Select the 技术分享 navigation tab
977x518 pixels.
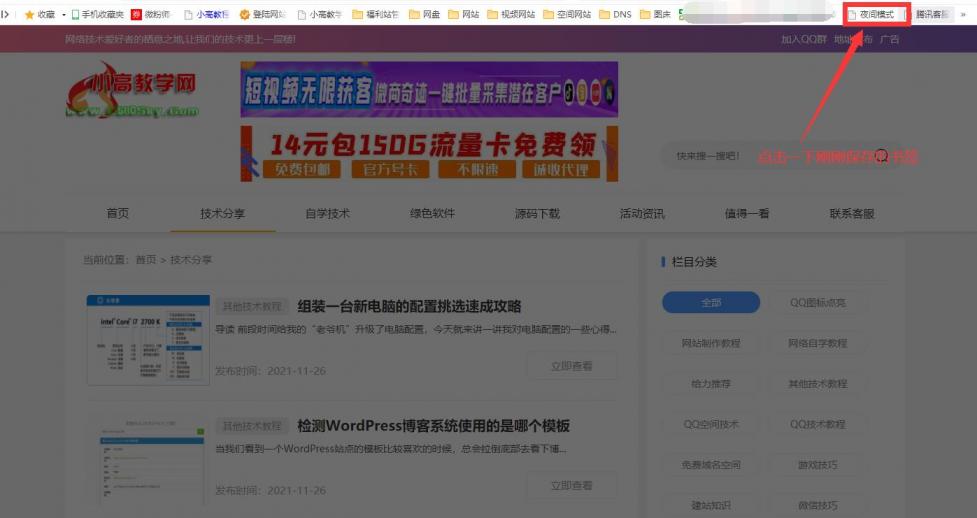click(x=222, y=214)
